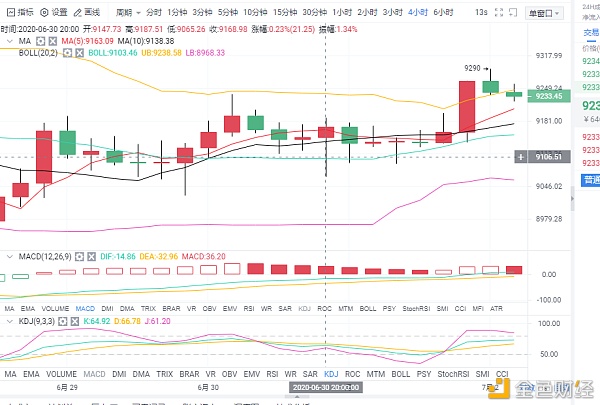Image resolution: width=600 pixels, height=405 pixels.
Task: Expand the 周期 period dropdown
Action: 128,13
